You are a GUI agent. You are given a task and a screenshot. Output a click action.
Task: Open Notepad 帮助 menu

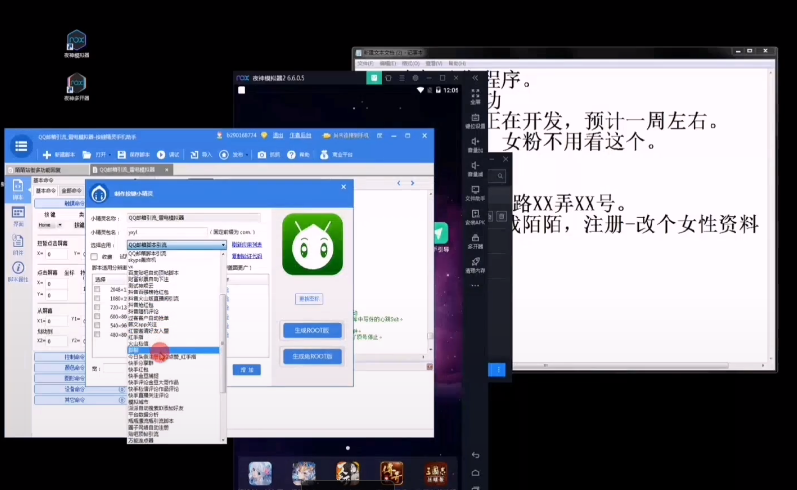pos(457,64)
